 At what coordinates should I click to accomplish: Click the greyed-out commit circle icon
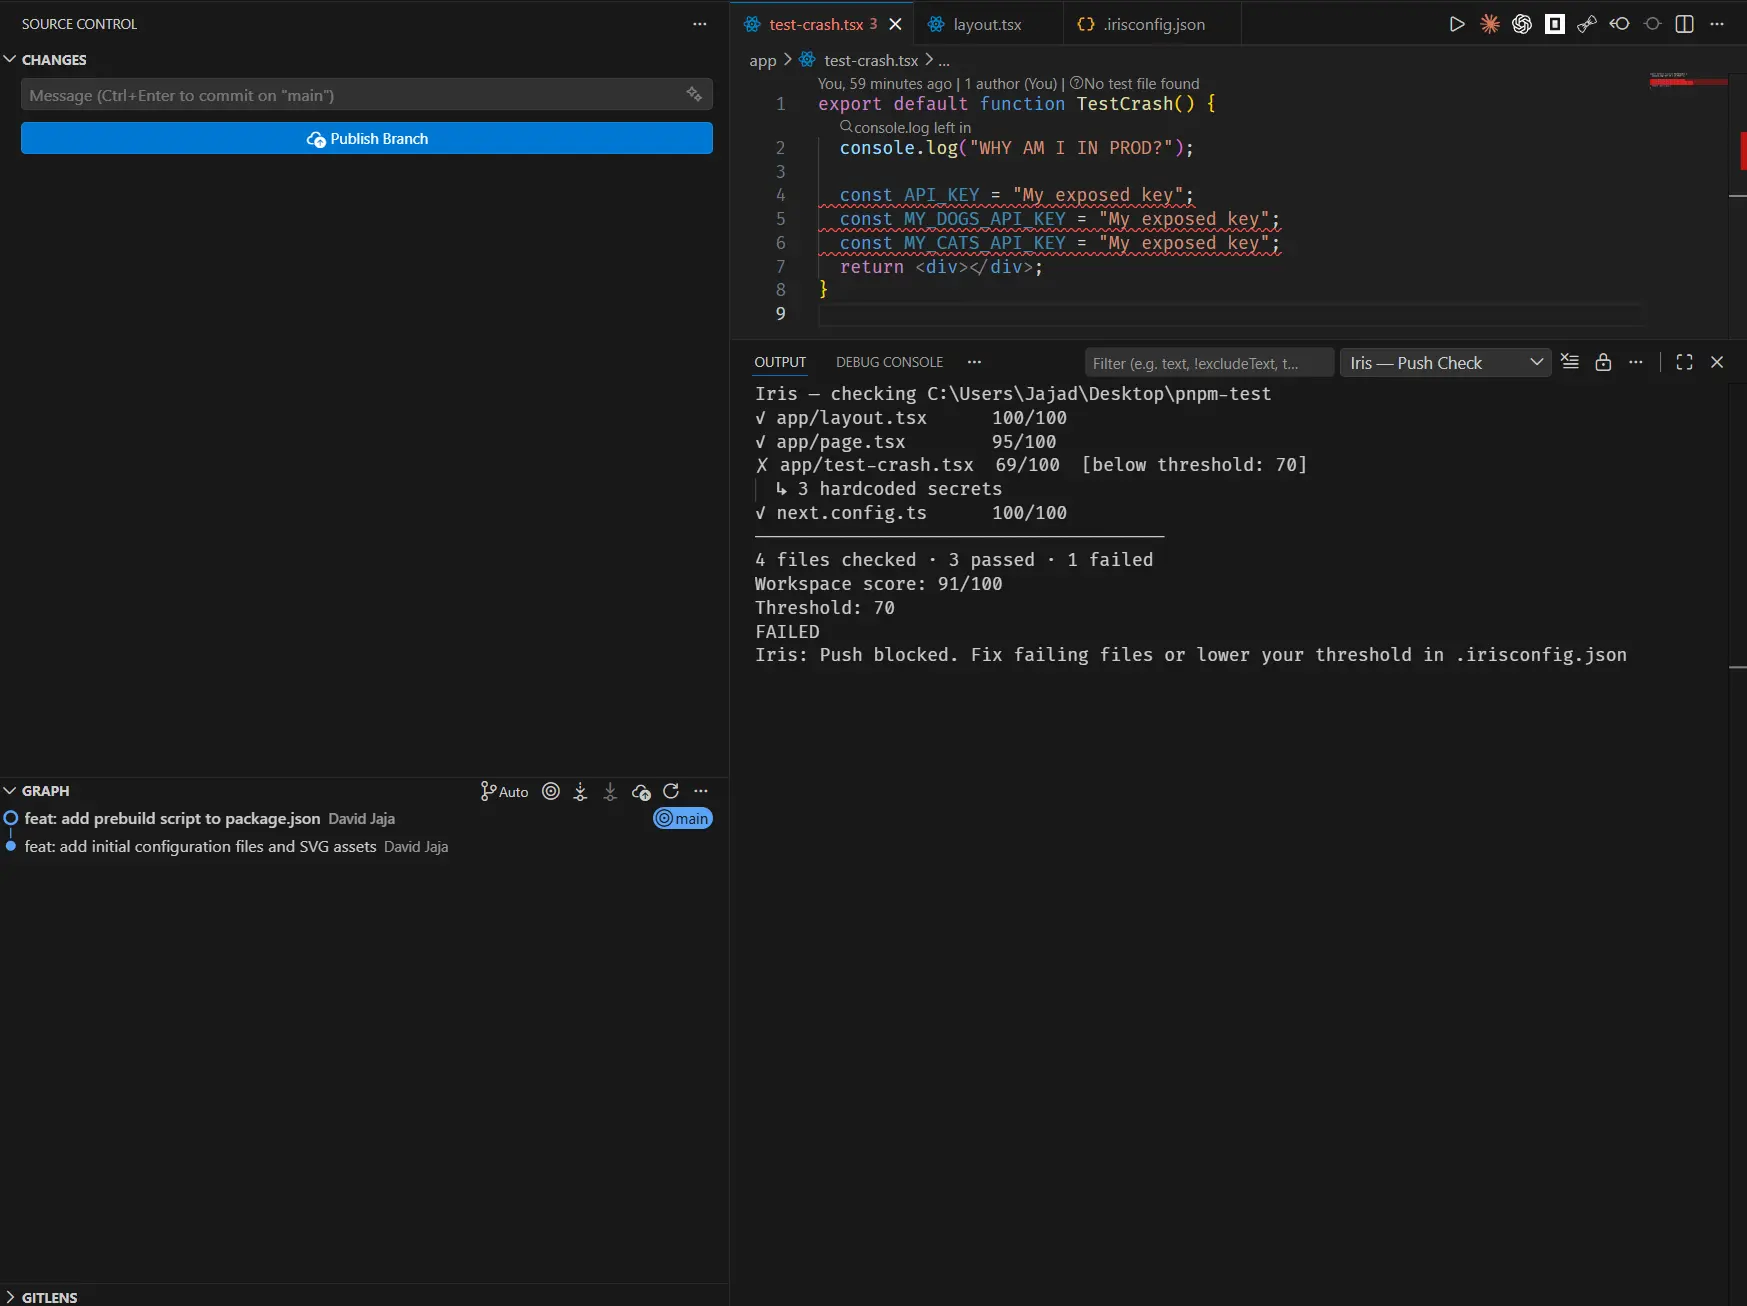click(x=1652, y=24)
